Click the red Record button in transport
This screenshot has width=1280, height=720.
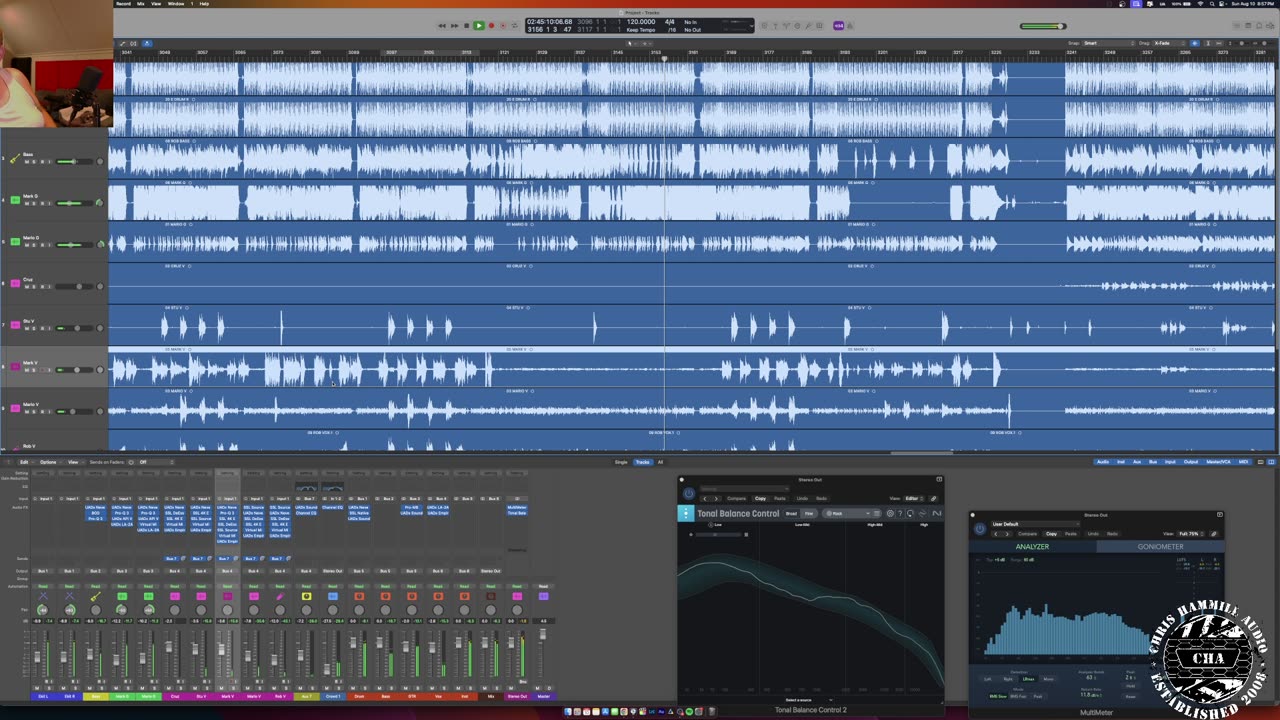[490, 26]
